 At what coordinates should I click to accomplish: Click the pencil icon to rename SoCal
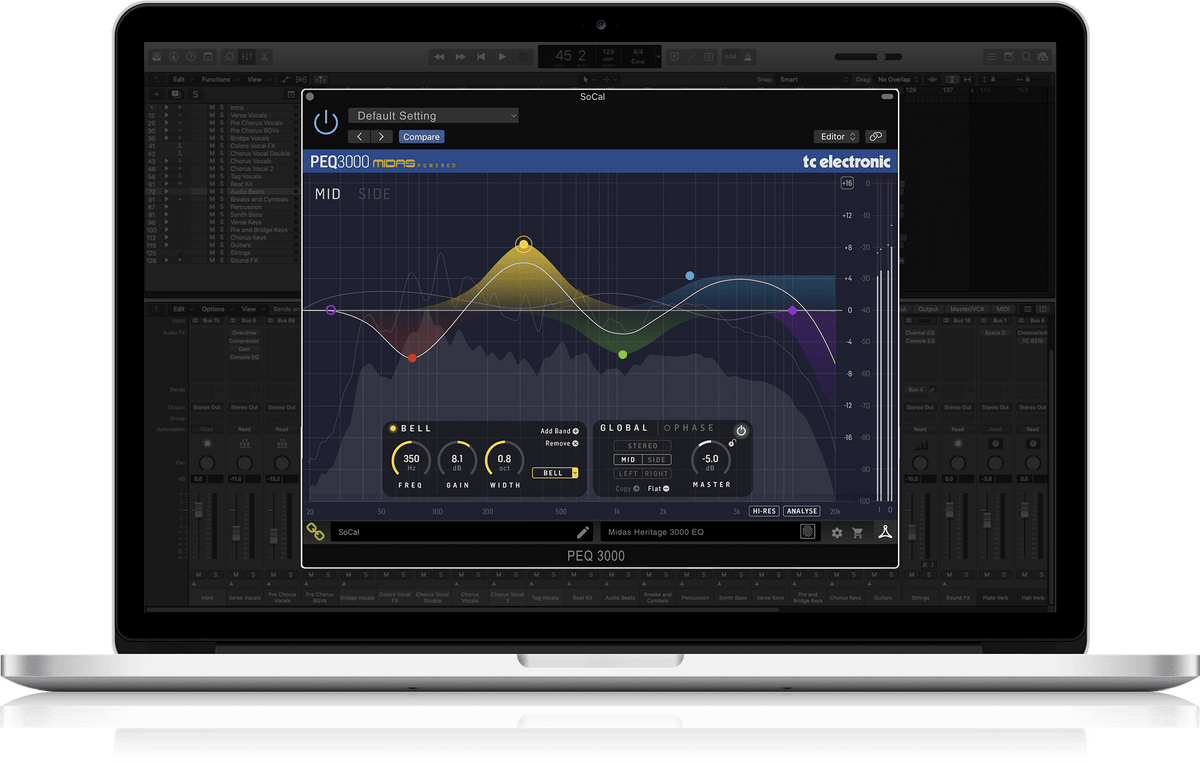(583, 532)
